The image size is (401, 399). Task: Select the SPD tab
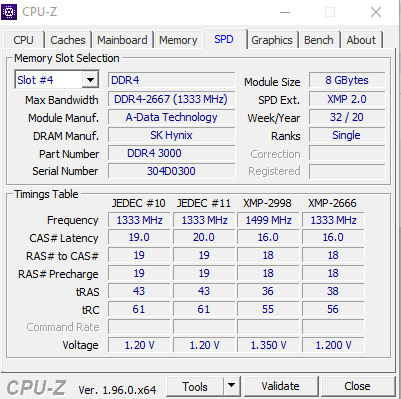point(224,39)
